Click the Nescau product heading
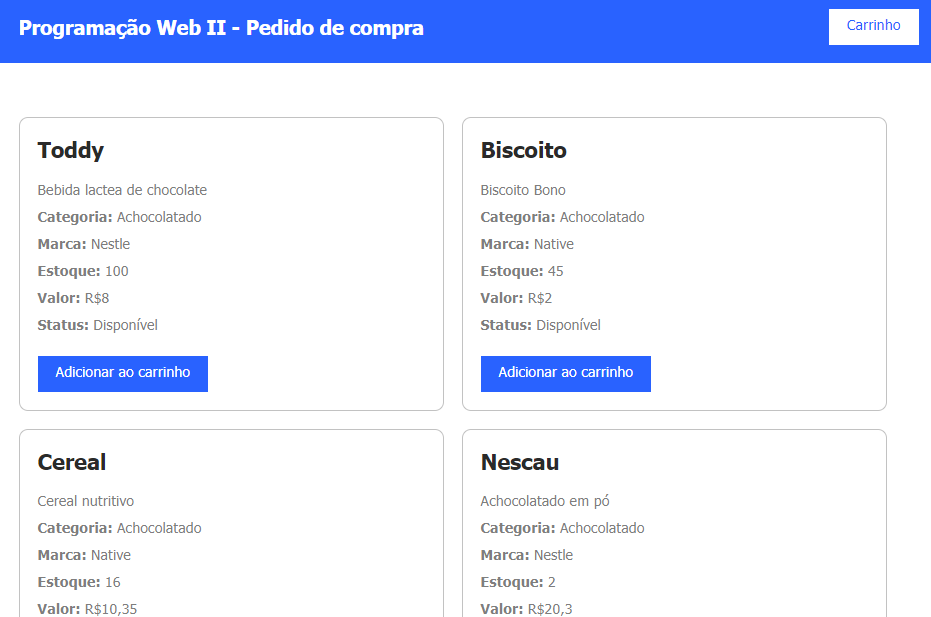This screenshot has width=931, height=617. pyautogui.click(x=520, y=462)
